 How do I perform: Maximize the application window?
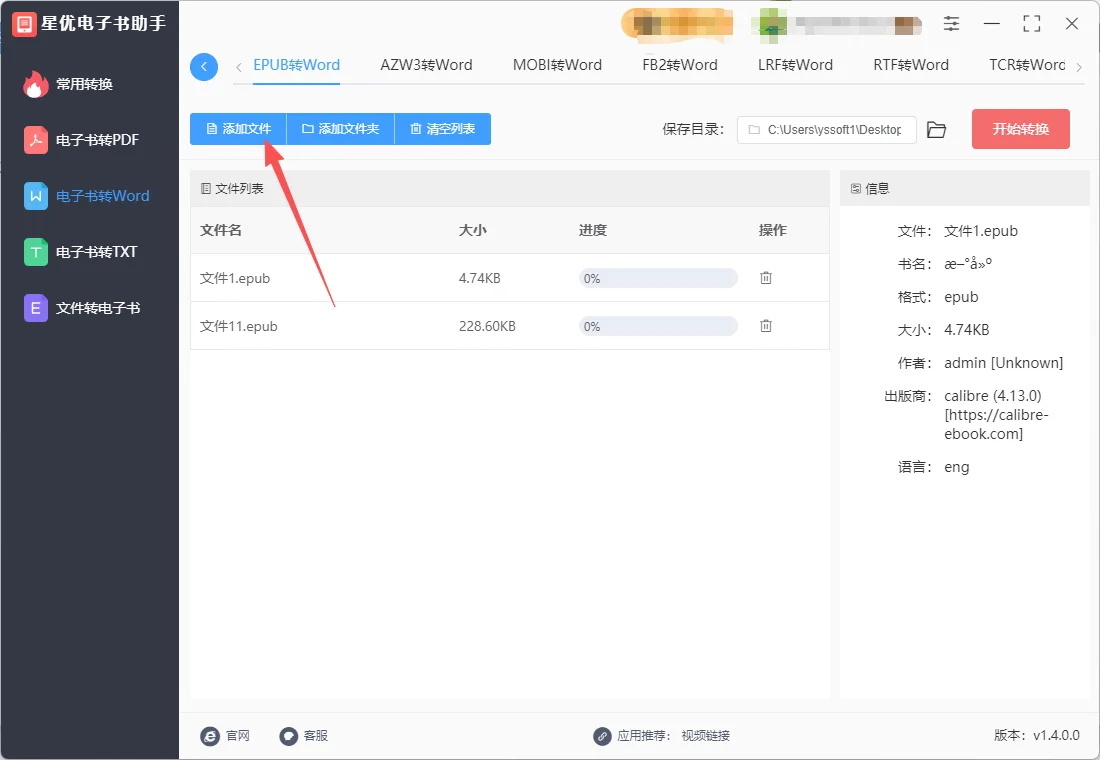pos(1031,24)
